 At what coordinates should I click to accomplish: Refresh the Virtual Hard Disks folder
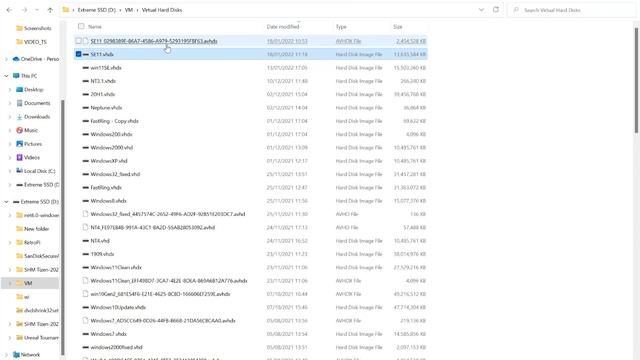(496, 10)
